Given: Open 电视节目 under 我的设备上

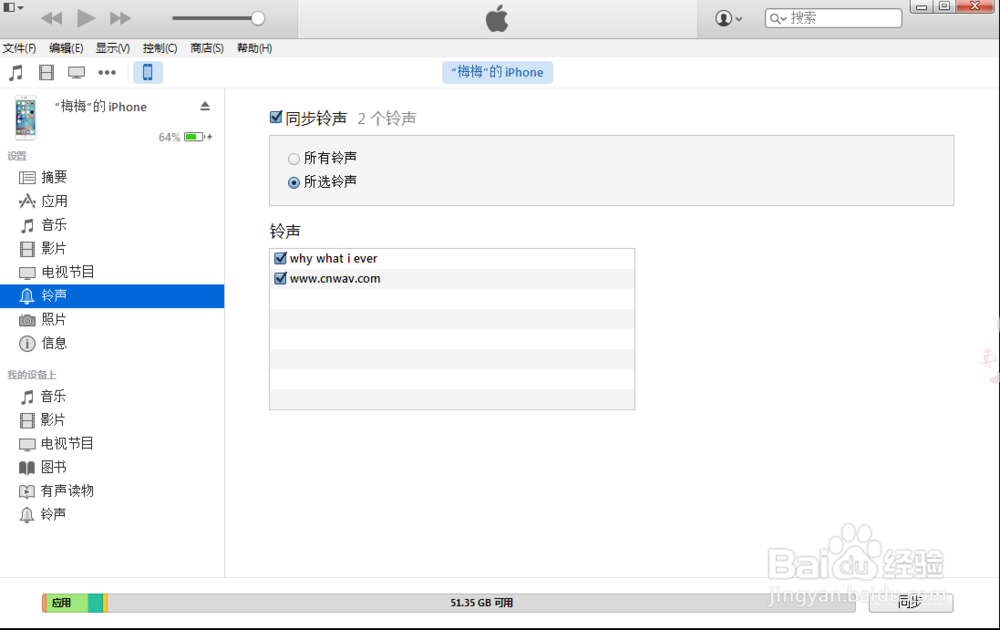Looking at the screenshot, I should pos(112,443).
